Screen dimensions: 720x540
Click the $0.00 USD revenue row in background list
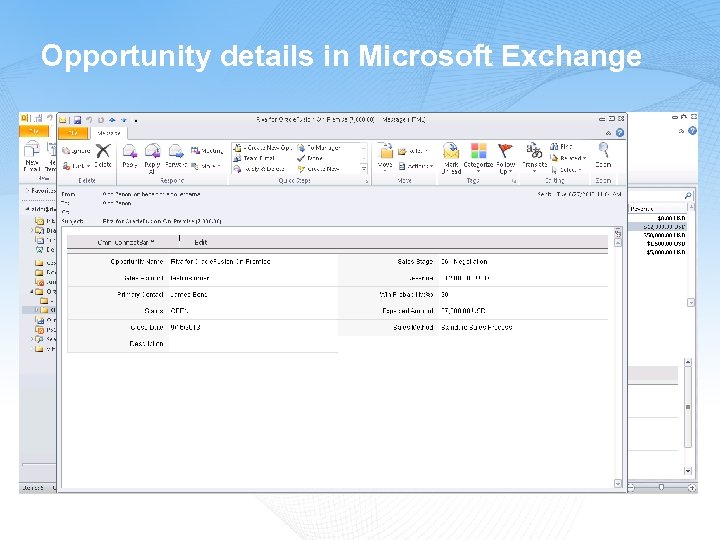pos(658,218)
